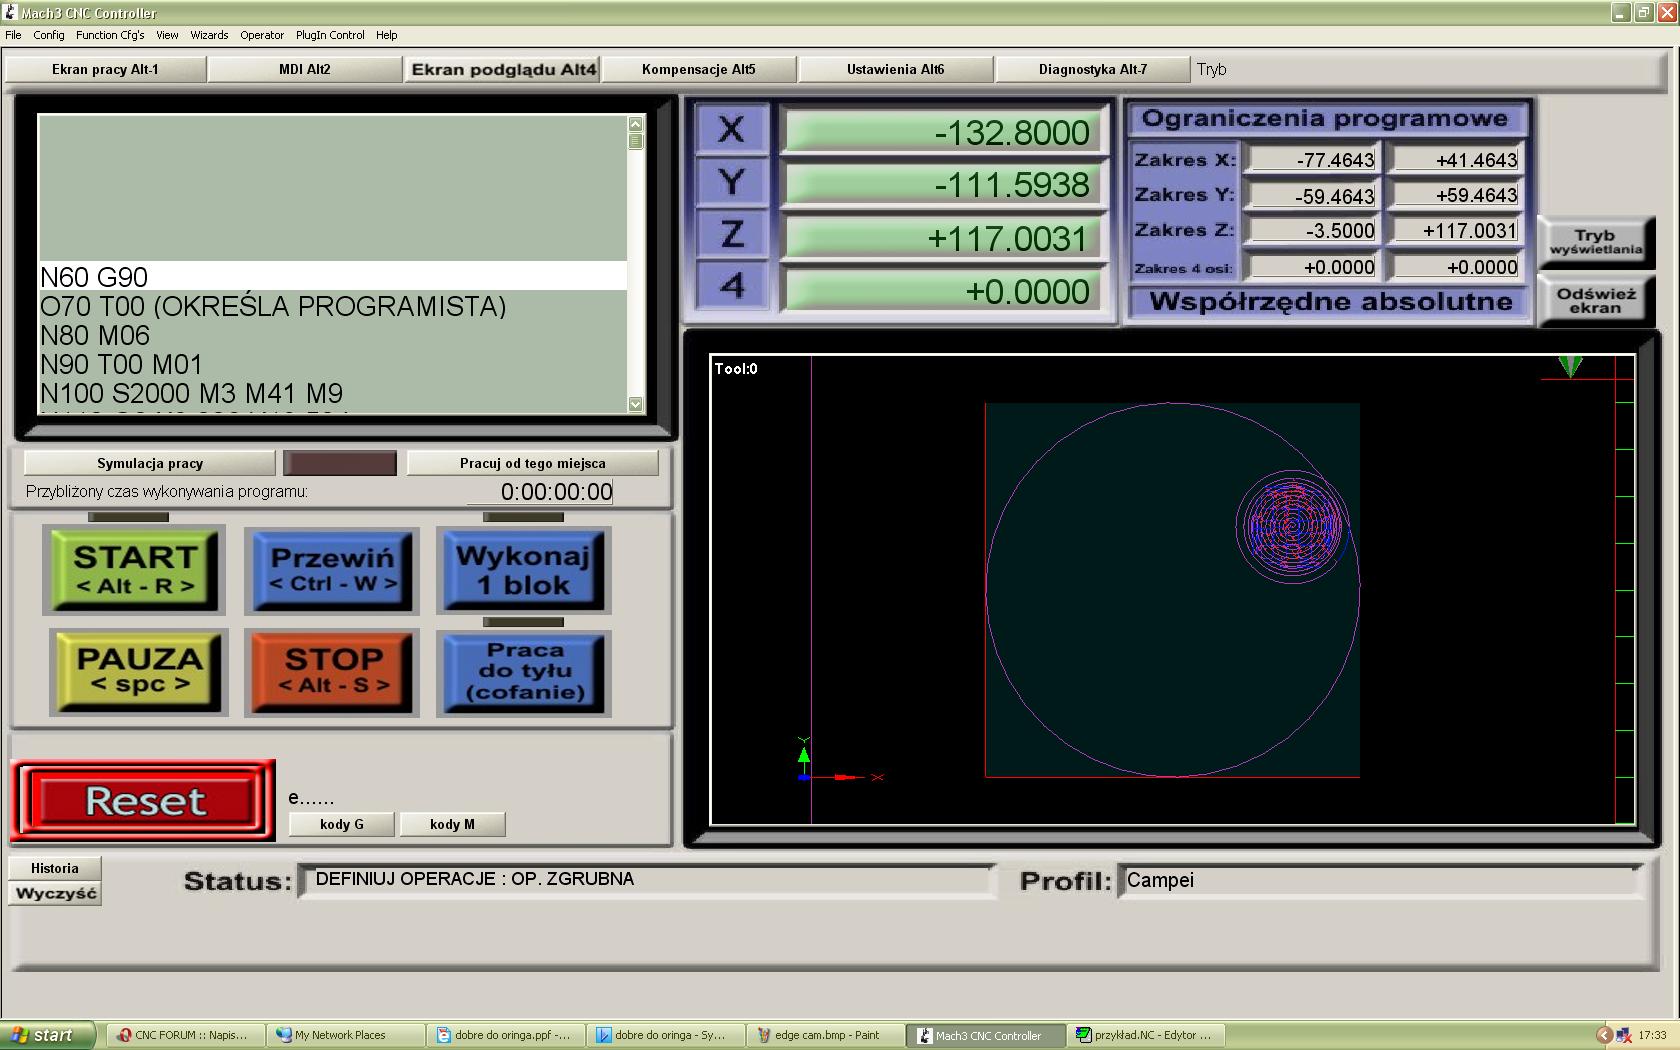Image resolution: width=1680 pixels, height=1050 pixels.
Task: Click Zakres Y maximum +59.4643 field
Action: tap(1457, 195)
